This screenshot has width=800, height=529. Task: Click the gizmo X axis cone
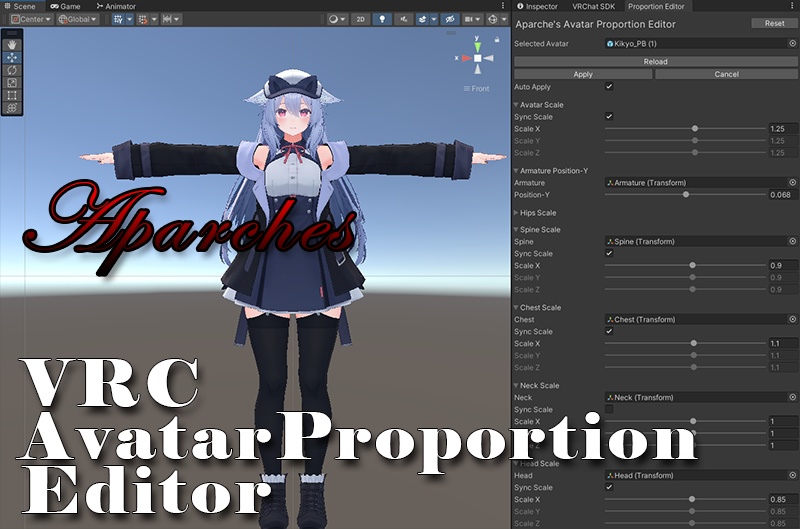466,58
